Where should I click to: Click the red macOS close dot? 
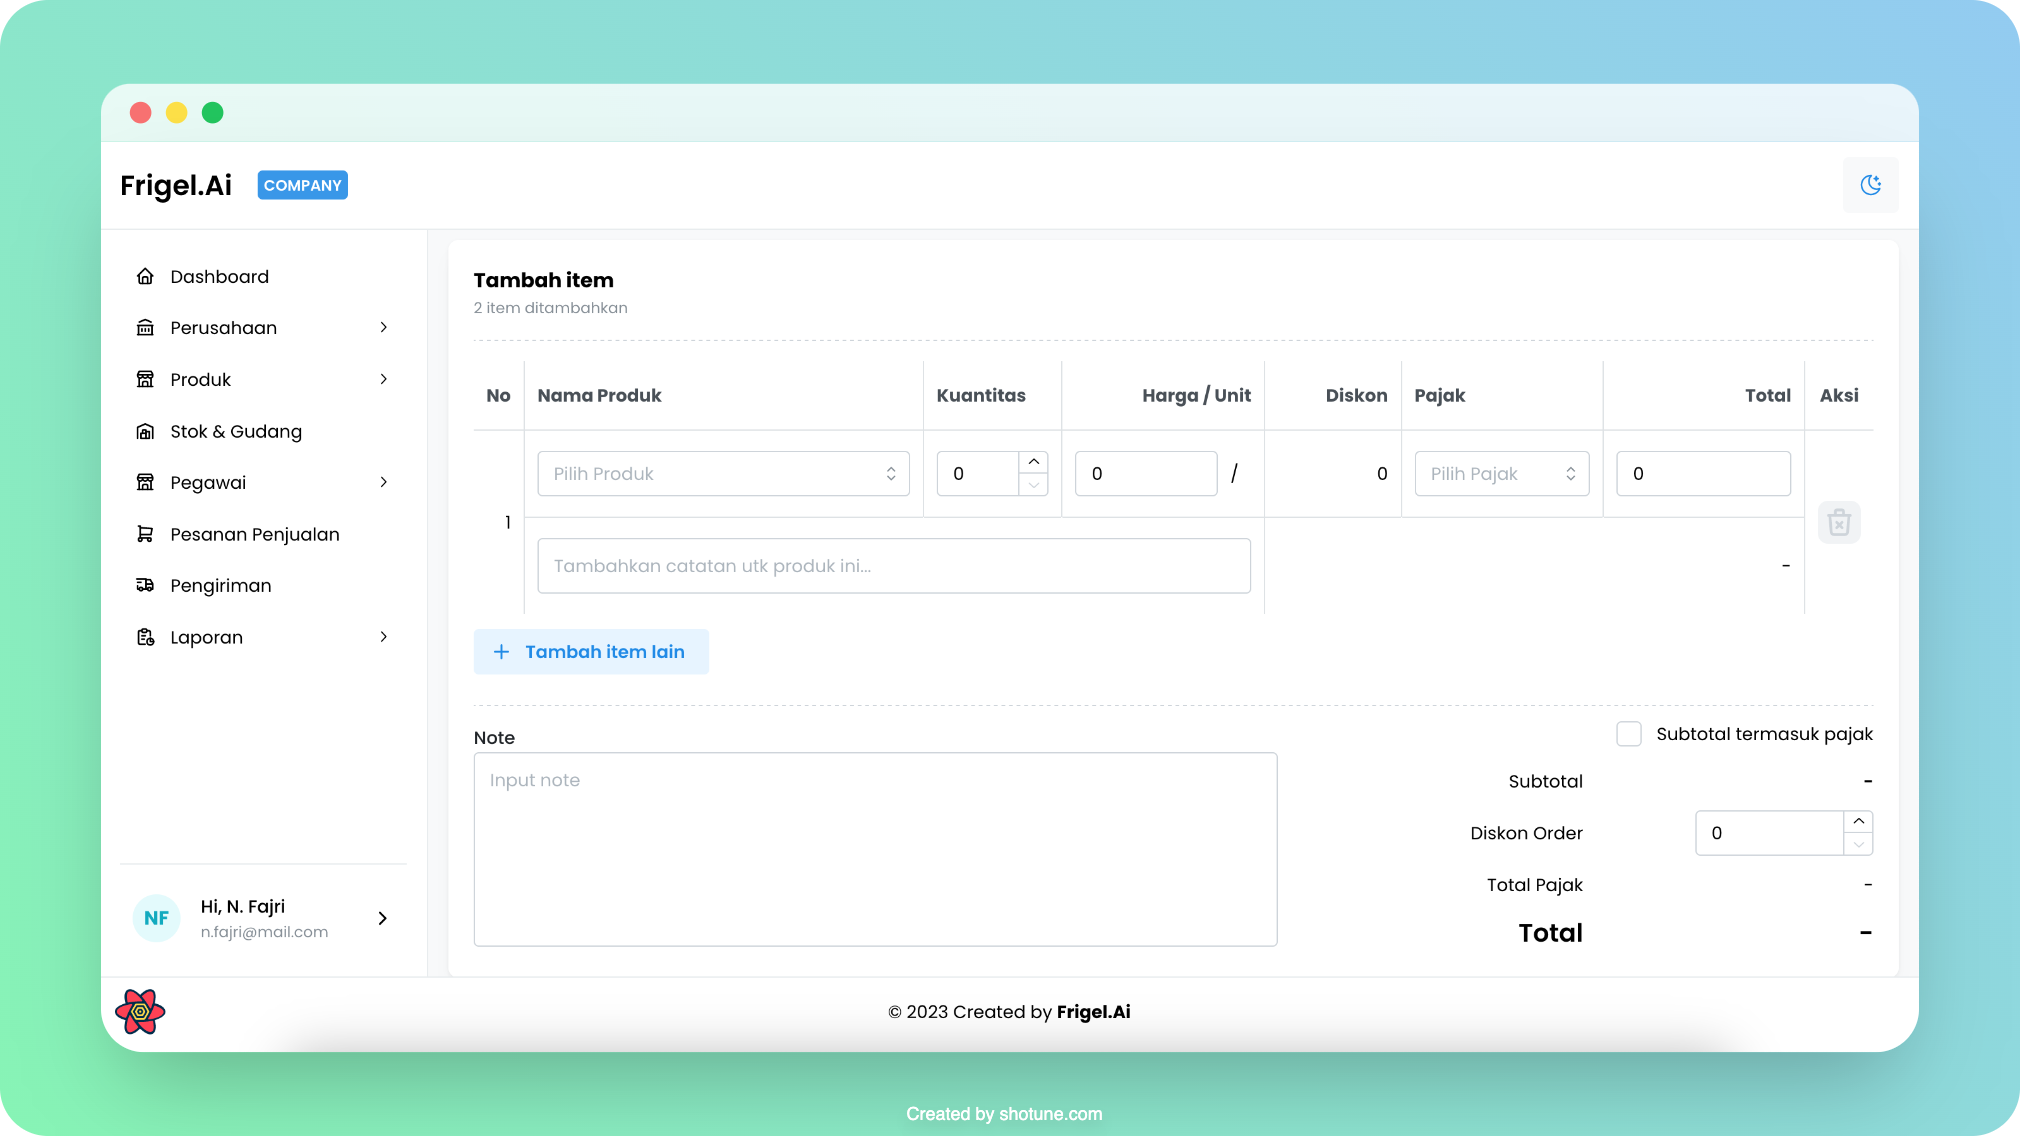(x=140, y=113)
